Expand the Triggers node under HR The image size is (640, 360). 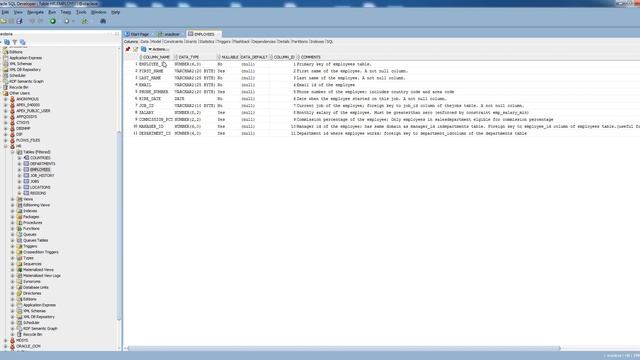tap(13, 246)
